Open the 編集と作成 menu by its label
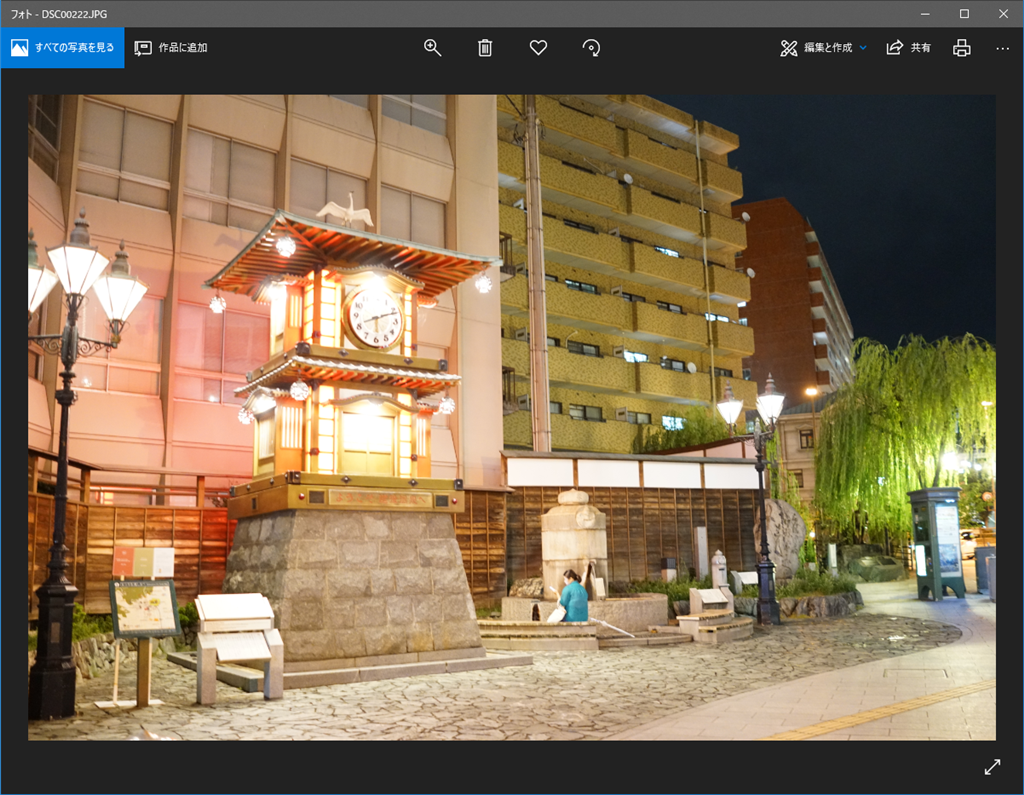This screenshot has width=1024, height=795. 827,47
